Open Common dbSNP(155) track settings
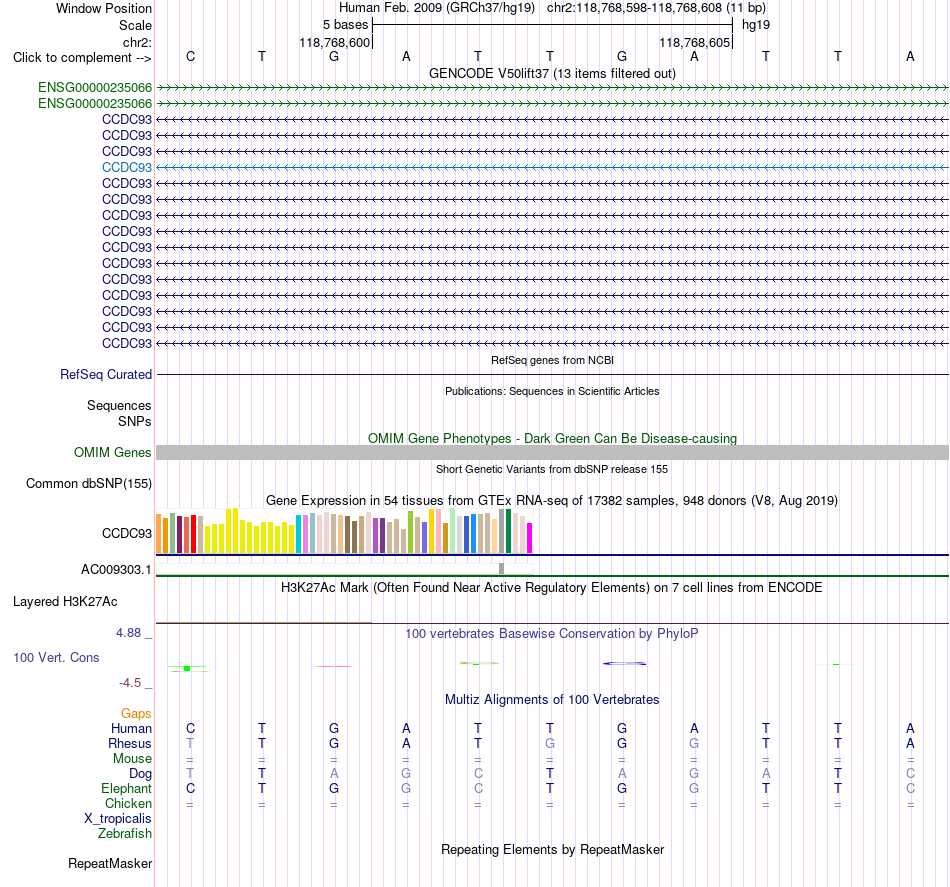This screenshot has height=887, width=950. point(89,483)
